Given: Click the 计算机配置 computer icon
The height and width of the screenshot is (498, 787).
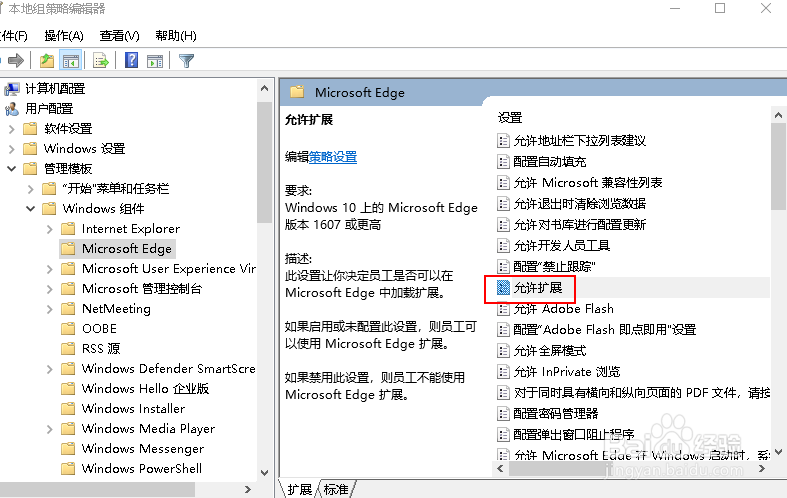Looking at the screenshot, I should 12,89.
